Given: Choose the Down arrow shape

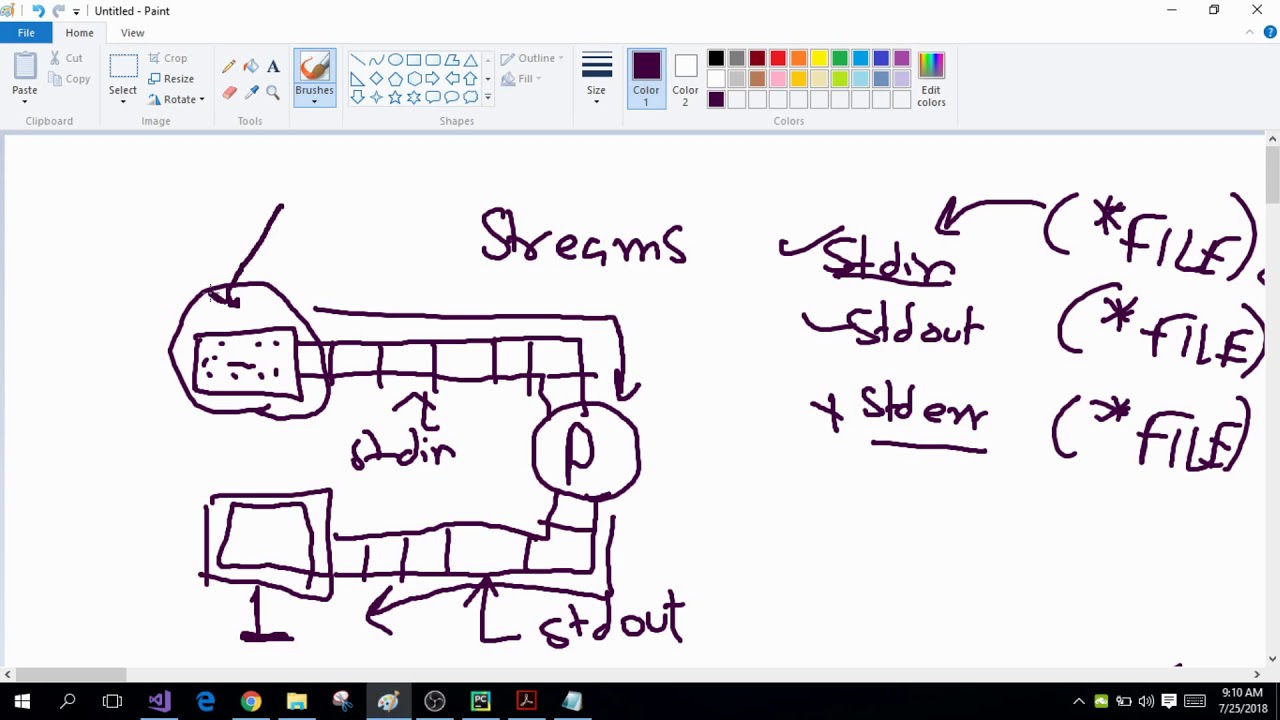Looking at the screenshot, I should pyautogui.click(x=357, y=97).
